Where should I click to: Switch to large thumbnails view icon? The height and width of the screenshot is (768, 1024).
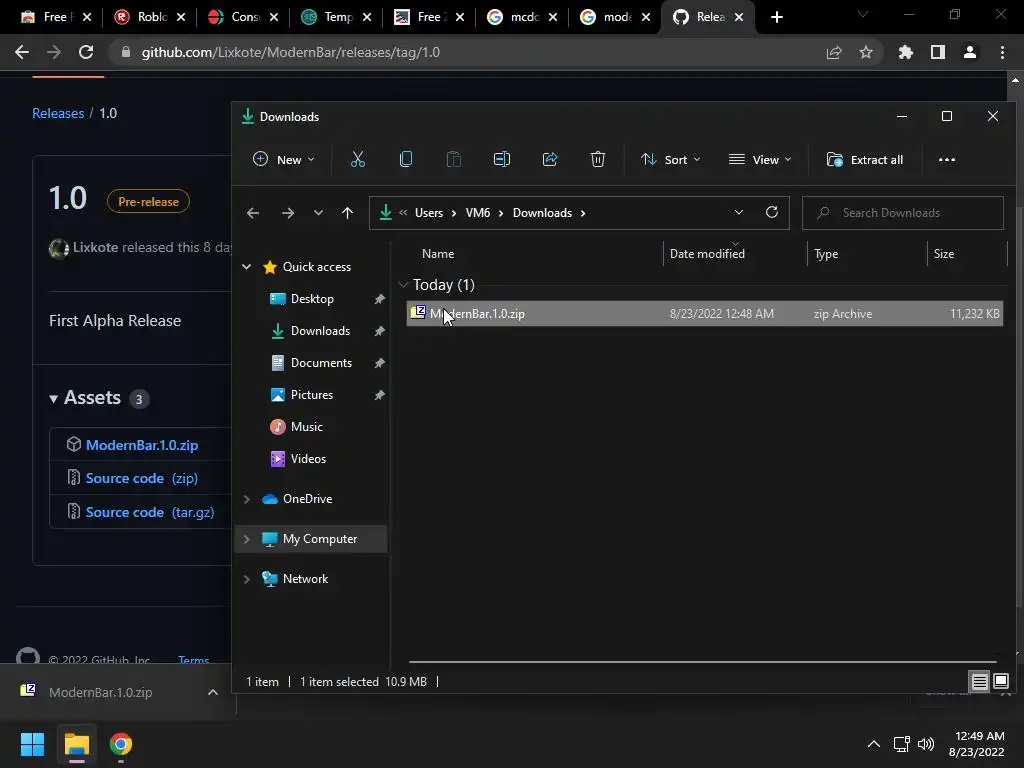(x=1000, y=682)
